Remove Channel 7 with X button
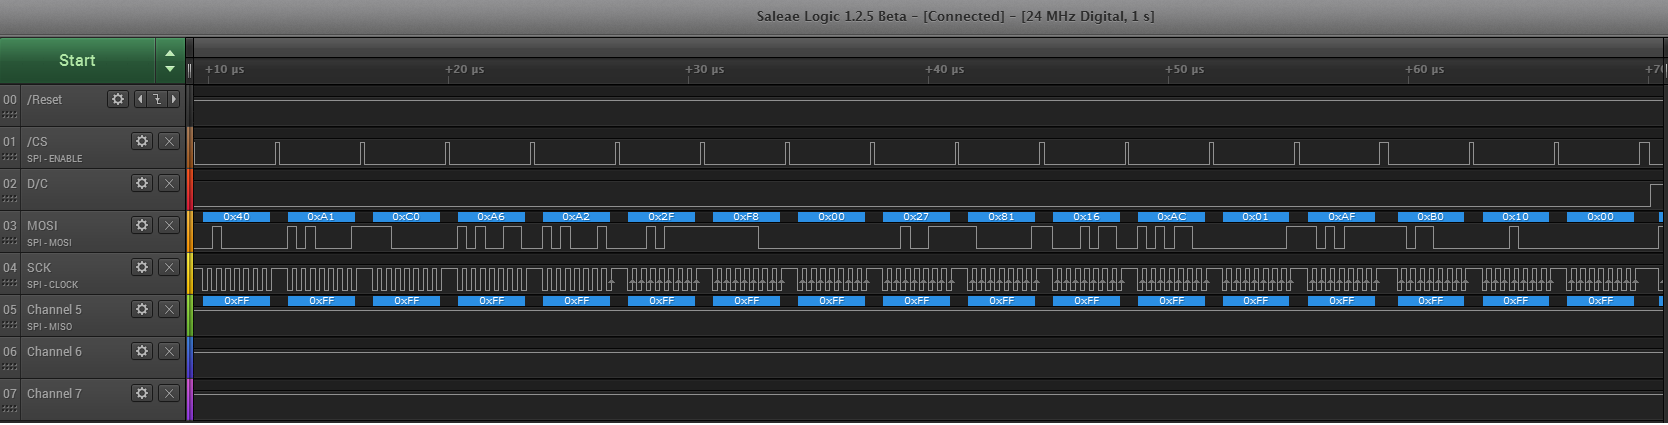This screenshot has height=425, width=1668. pos(170,393)
